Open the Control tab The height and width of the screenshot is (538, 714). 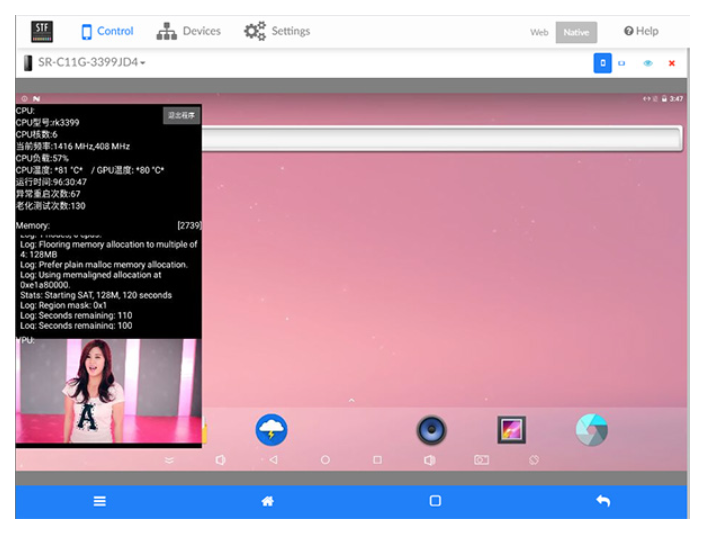[107, 31]
